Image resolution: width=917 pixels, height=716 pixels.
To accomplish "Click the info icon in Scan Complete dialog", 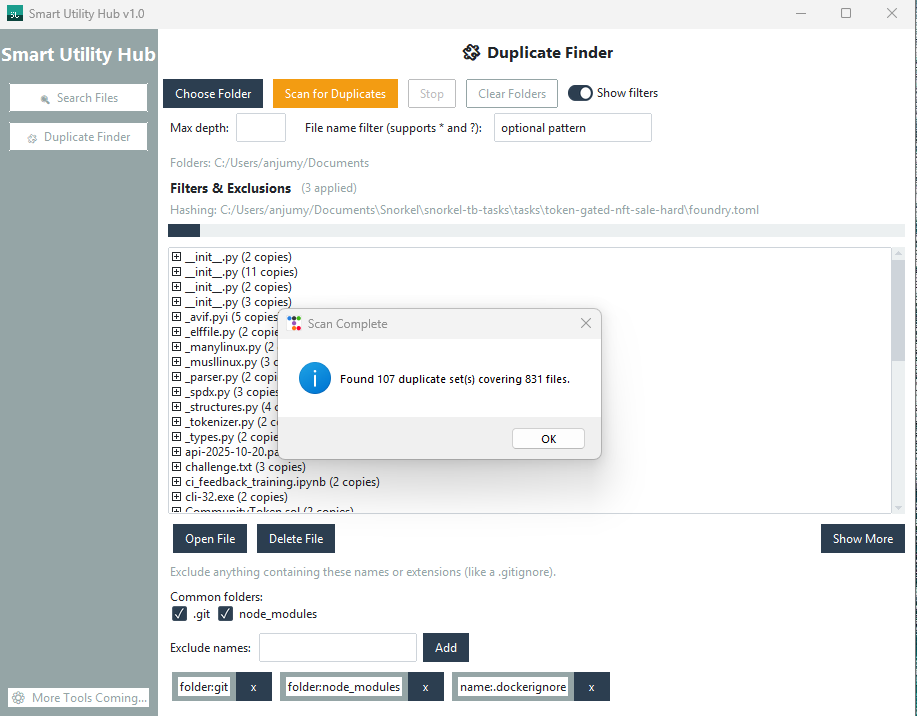I will click(x=314, y=378).
